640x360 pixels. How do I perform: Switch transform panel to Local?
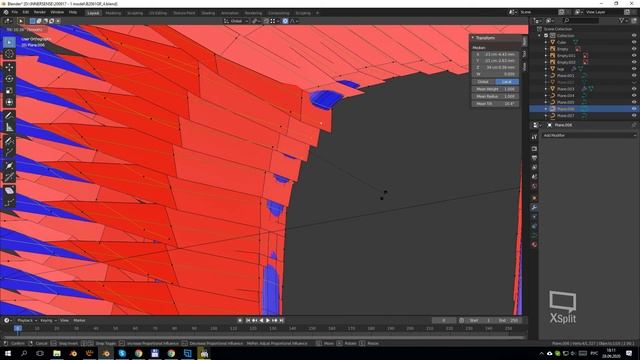507,82
